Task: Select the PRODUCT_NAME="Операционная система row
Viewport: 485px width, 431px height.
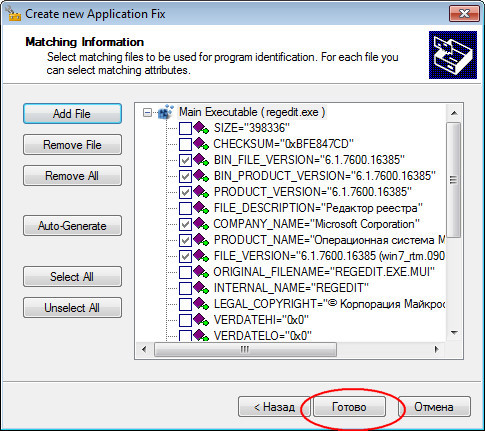Action: point(329,240)
